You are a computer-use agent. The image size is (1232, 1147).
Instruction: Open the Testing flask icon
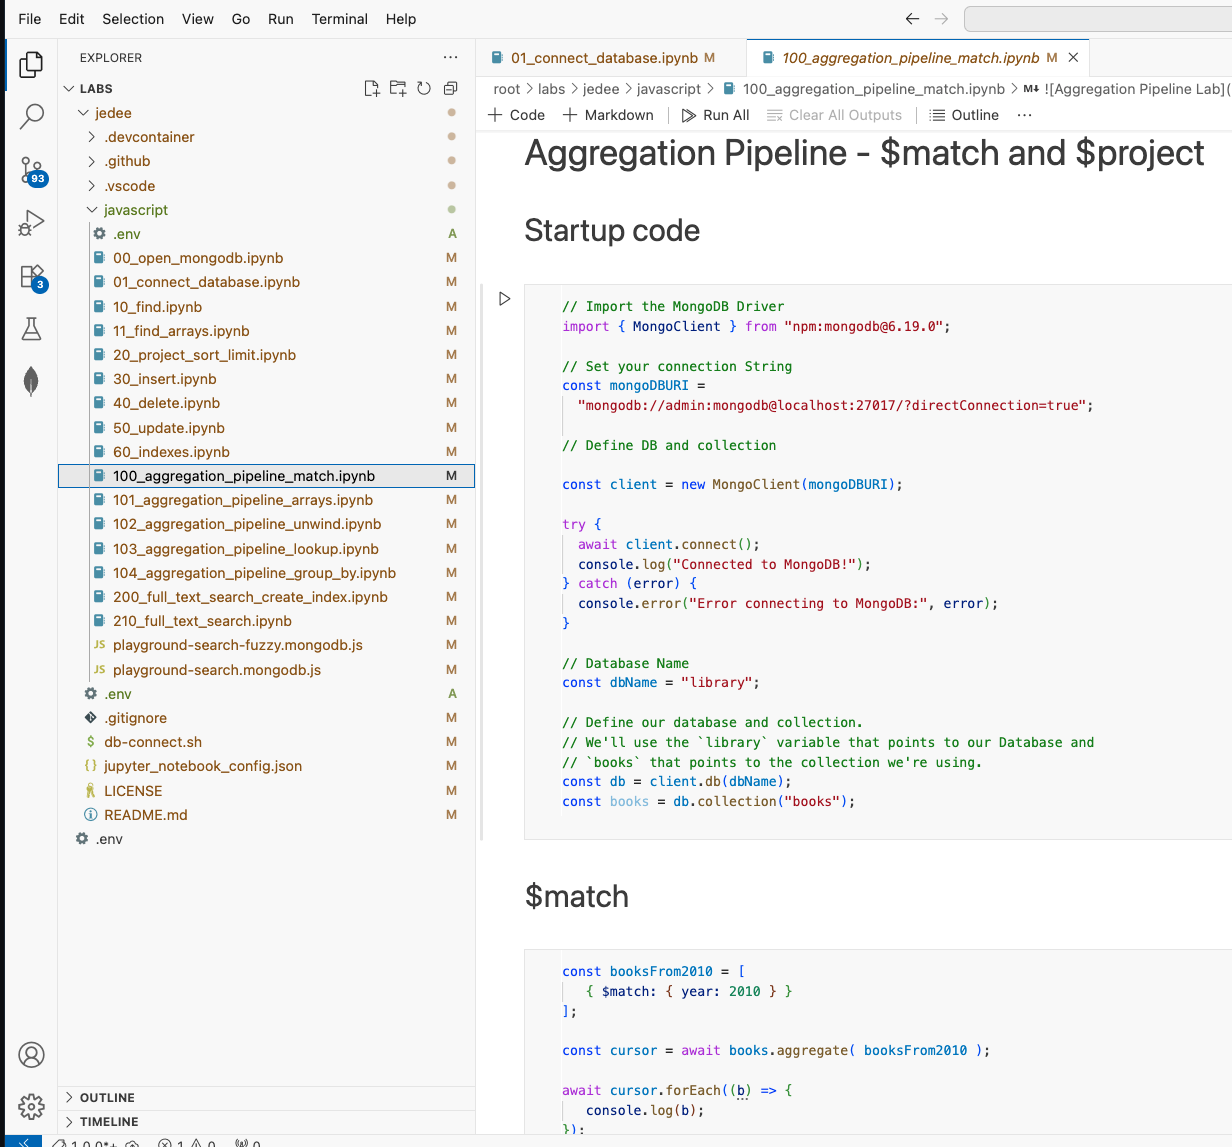[x=31, y=328]
